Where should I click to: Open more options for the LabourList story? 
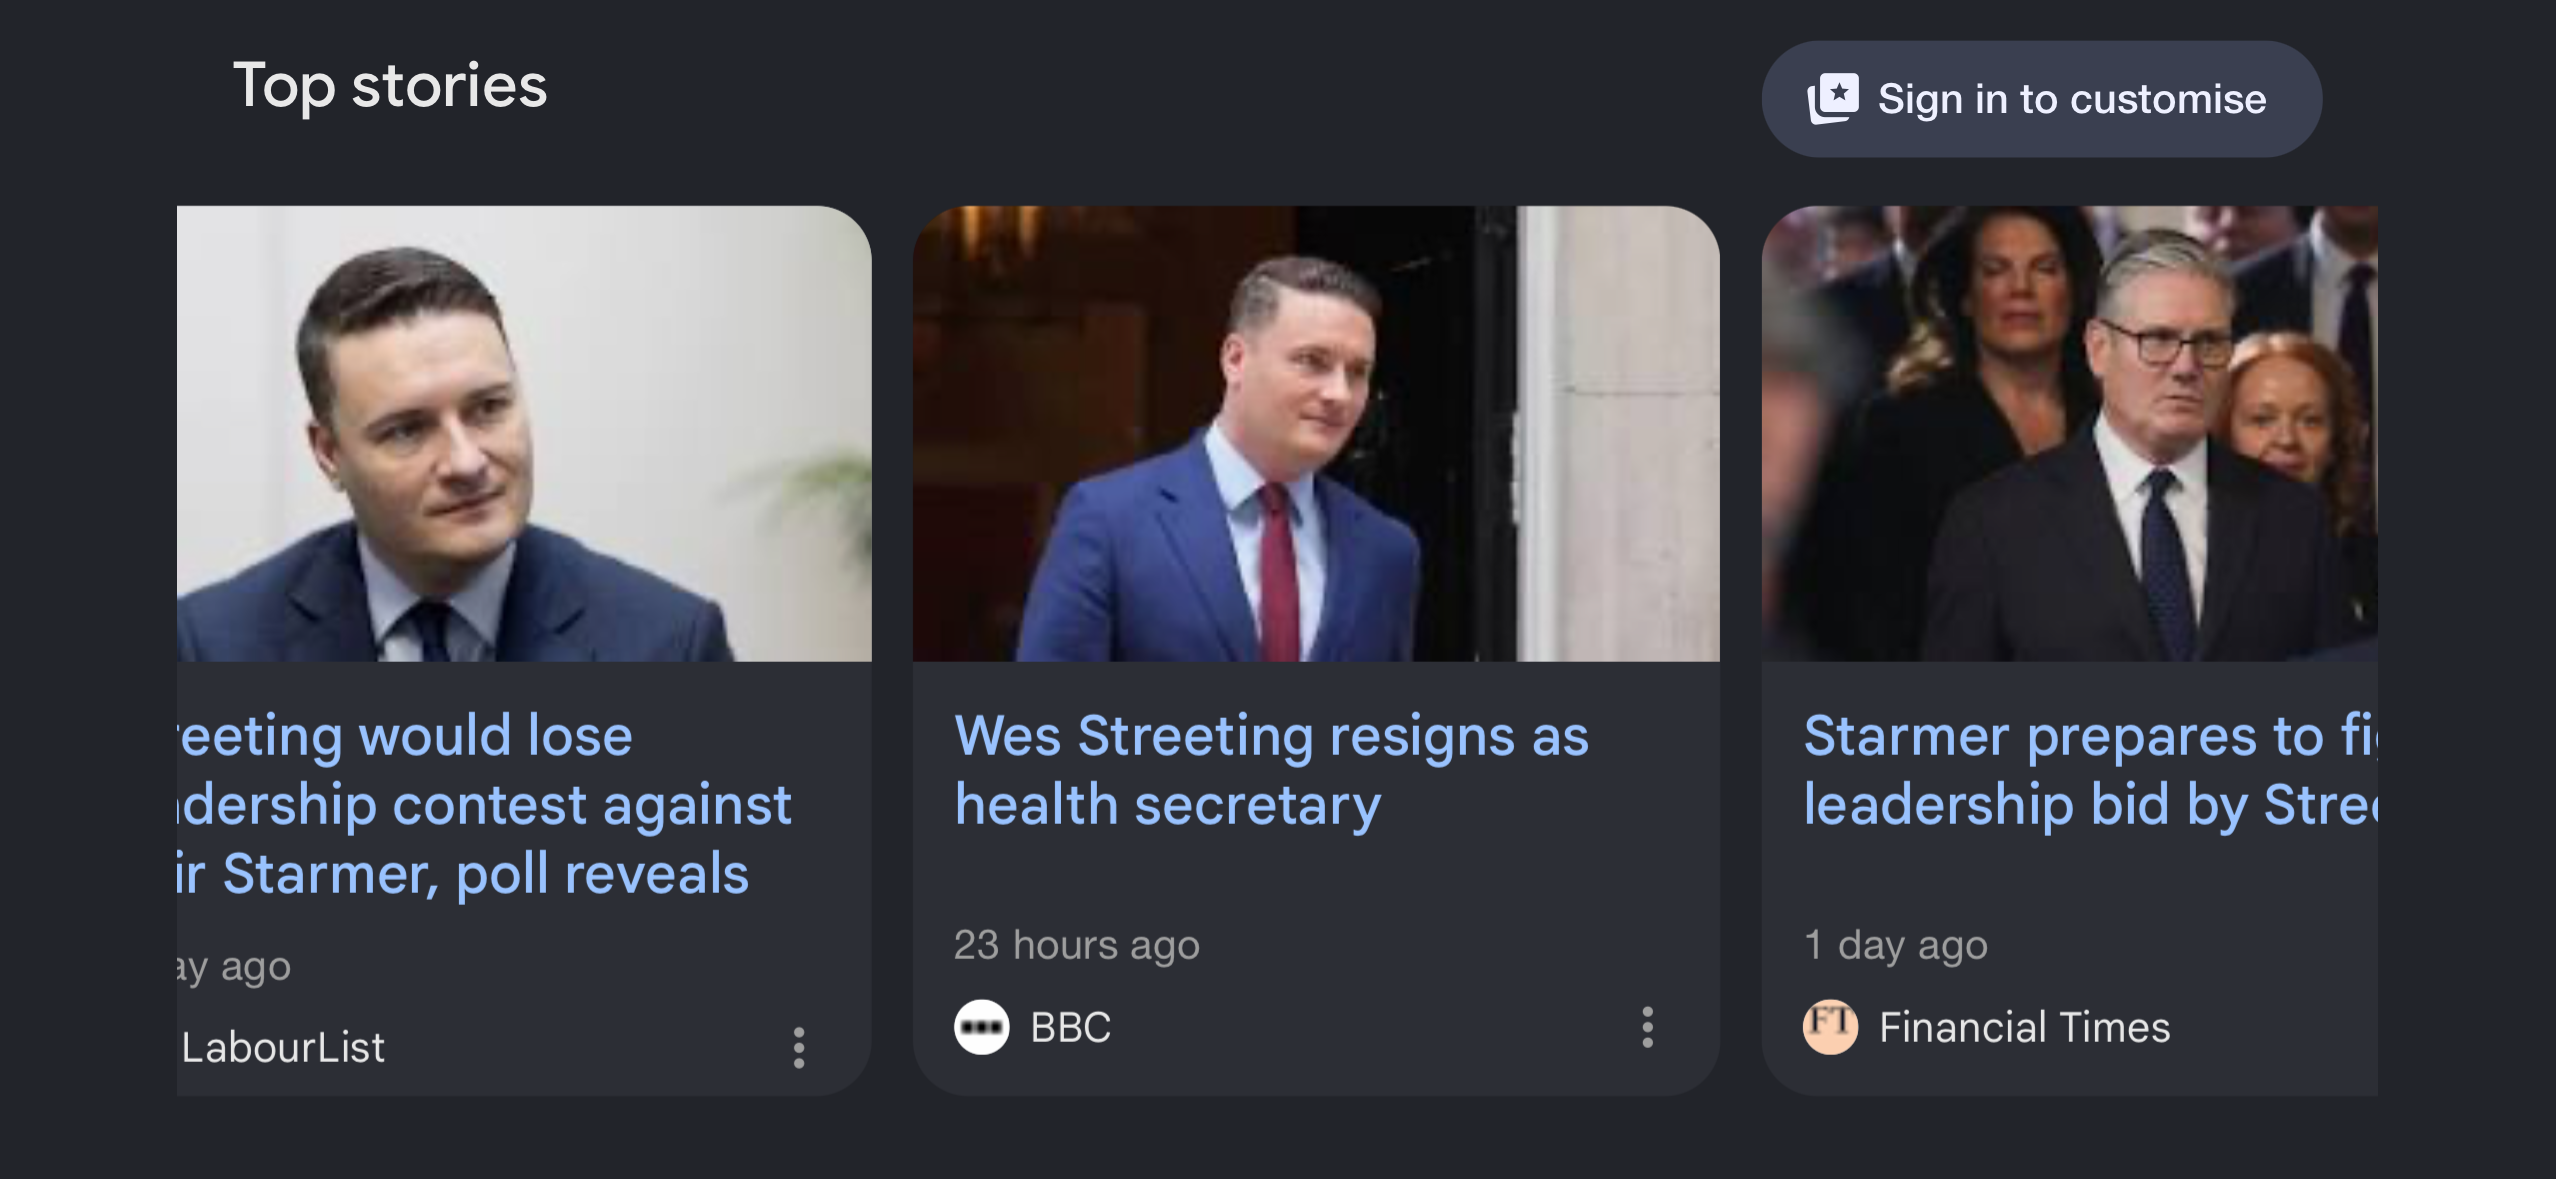[x=798, y=1047]
